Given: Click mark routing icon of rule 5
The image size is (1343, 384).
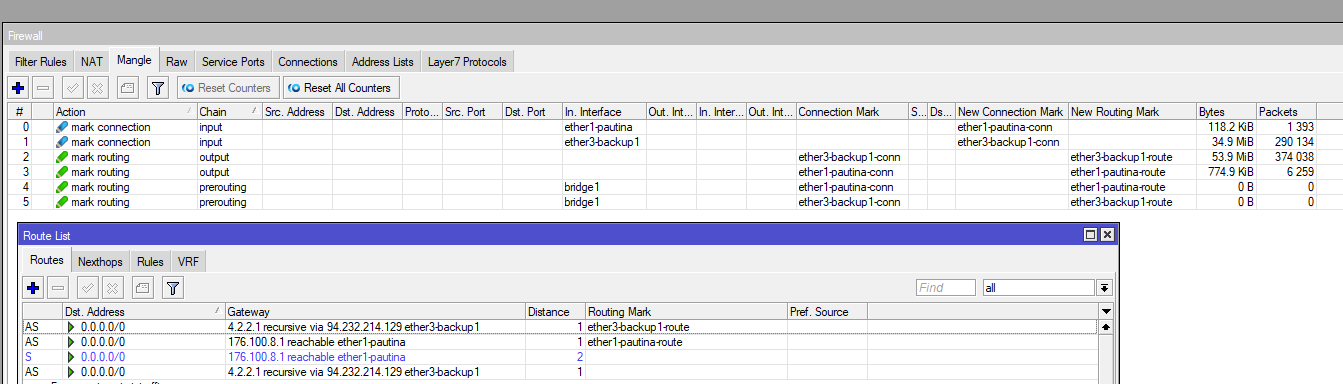Looking at the screenshot, I should pos(62,202).
